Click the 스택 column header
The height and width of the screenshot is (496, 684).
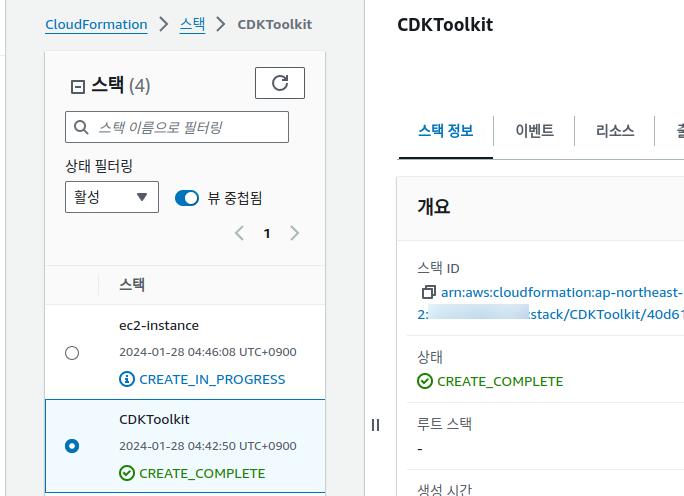coord(132,284)
